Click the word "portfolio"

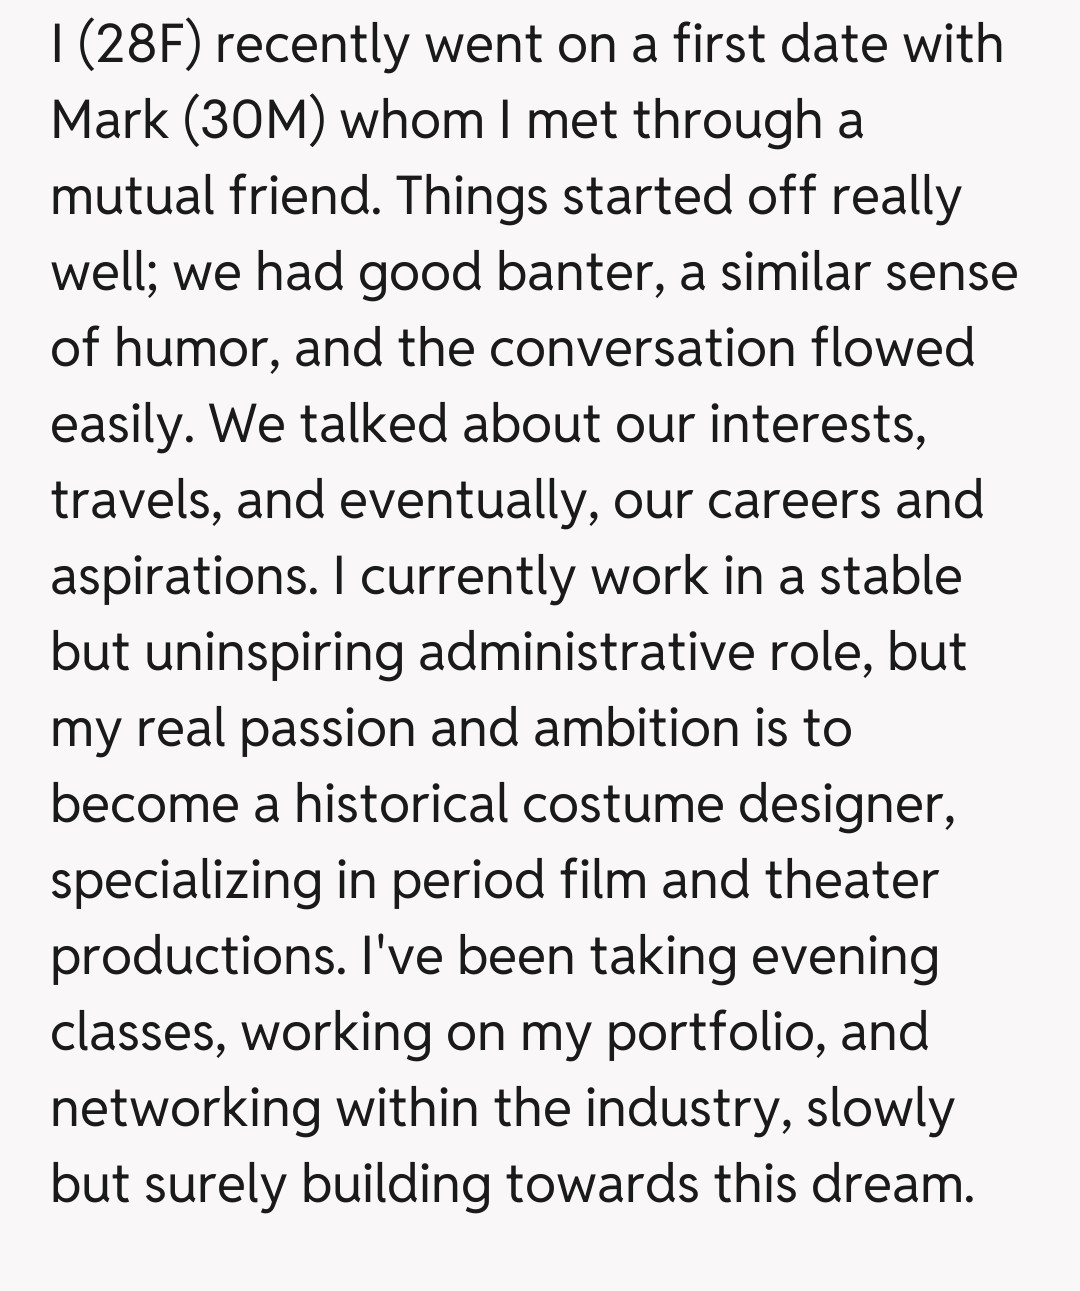715,1033
